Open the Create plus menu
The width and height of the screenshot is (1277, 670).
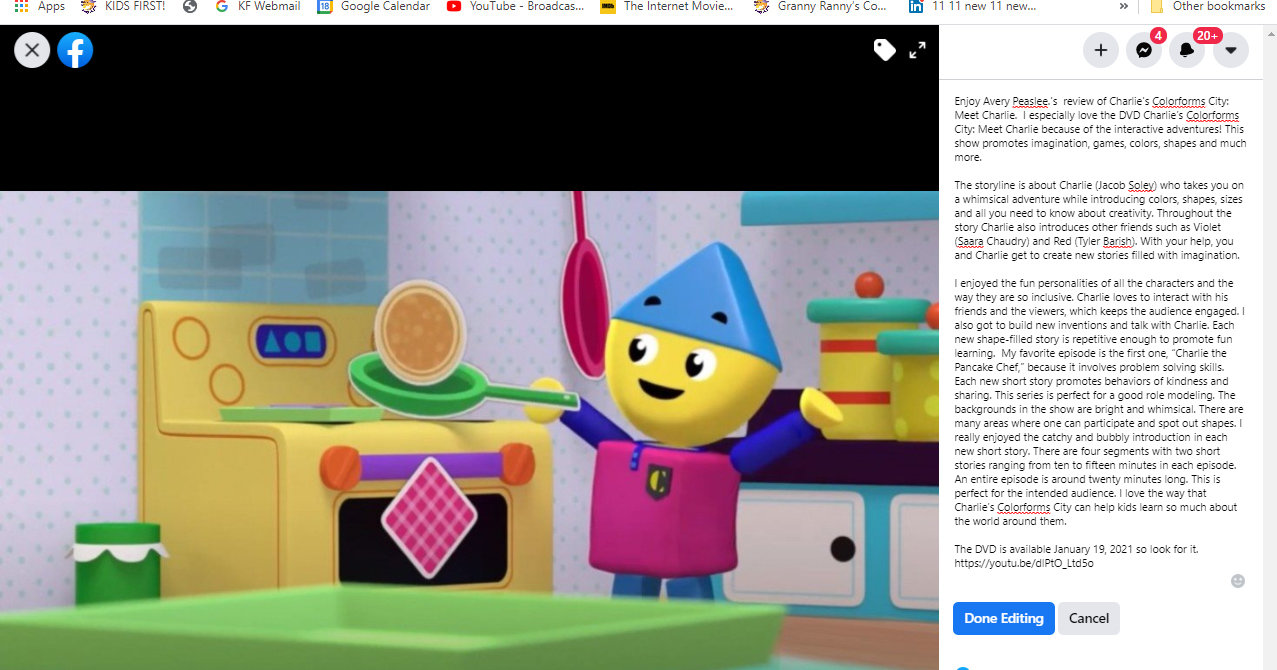[x=1101, y=50]
